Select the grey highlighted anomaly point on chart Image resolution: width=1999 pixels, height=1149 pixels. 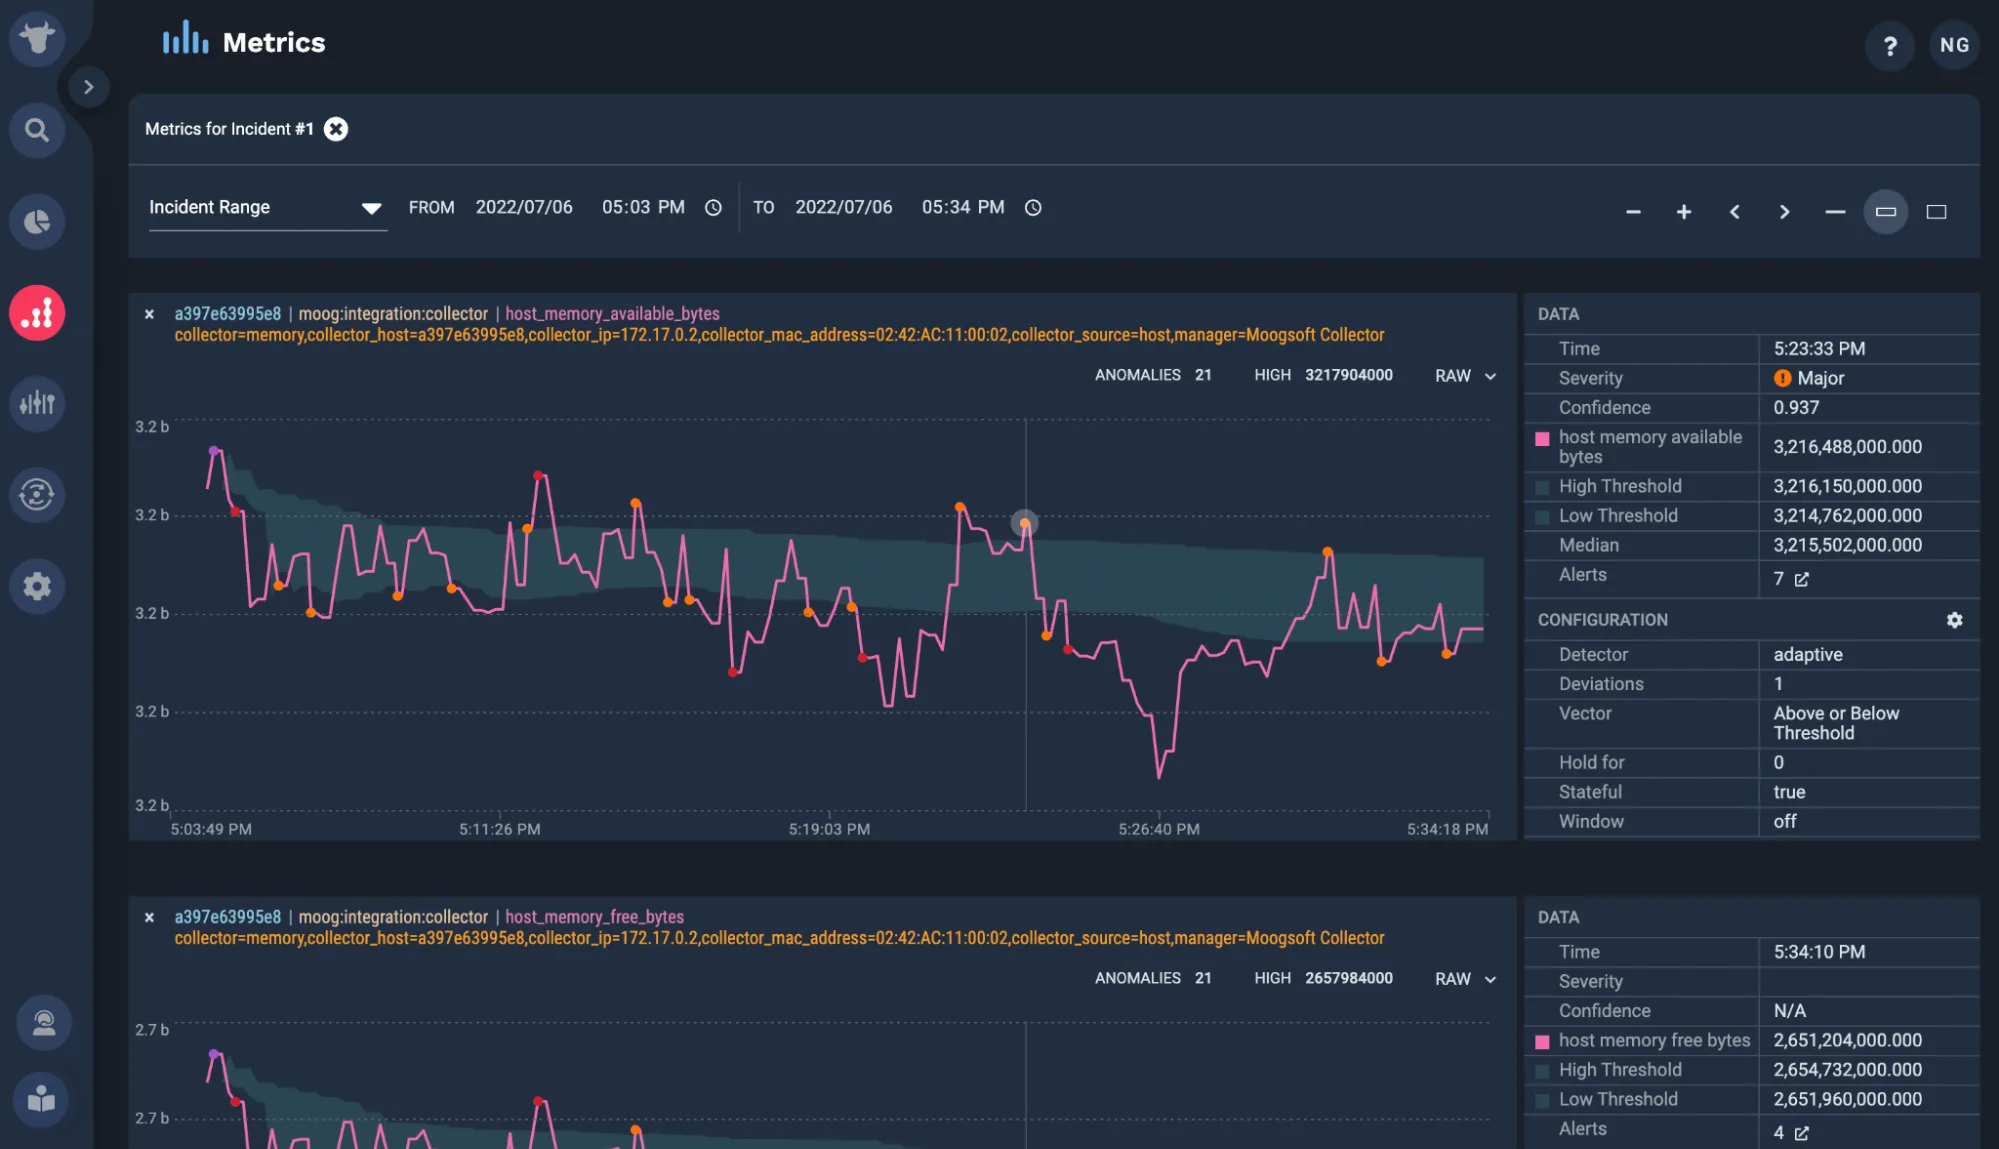pos(1024,523)
